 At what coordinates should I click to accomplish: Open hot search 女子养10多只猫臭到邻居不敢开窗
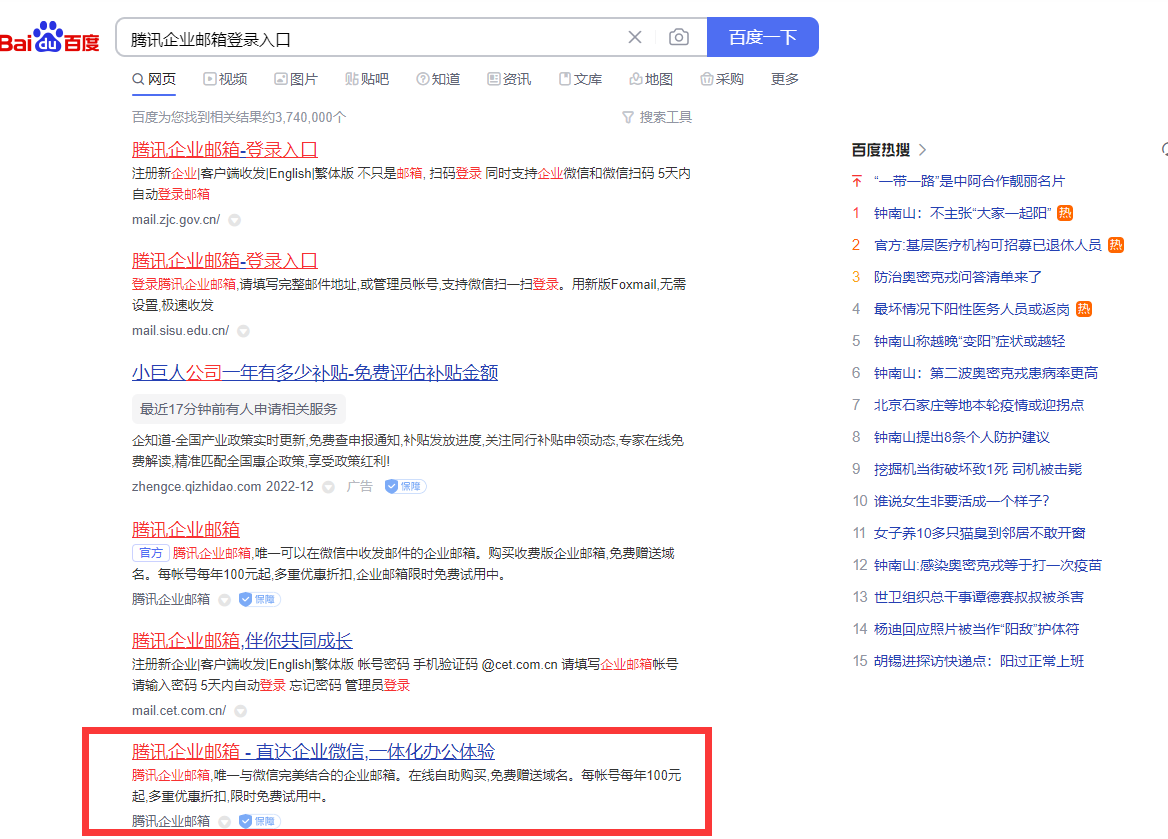tap(980, 534)
